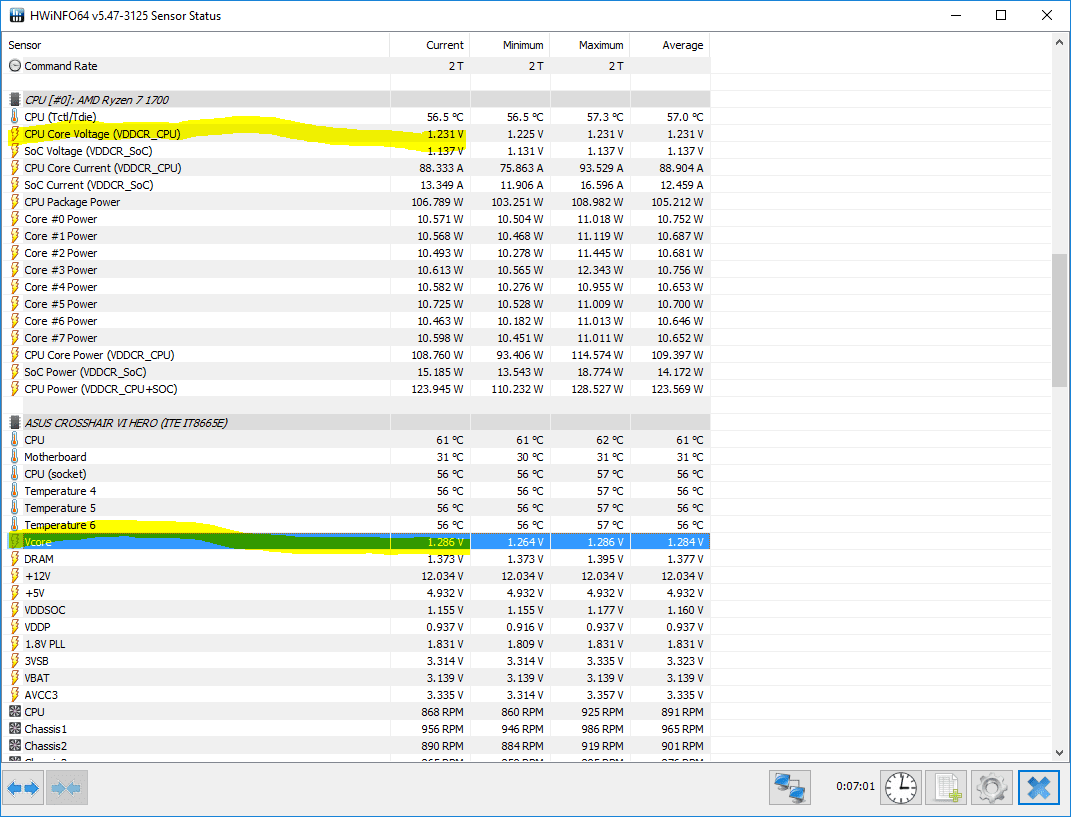Click the Minimum column header

coord(510,45)
